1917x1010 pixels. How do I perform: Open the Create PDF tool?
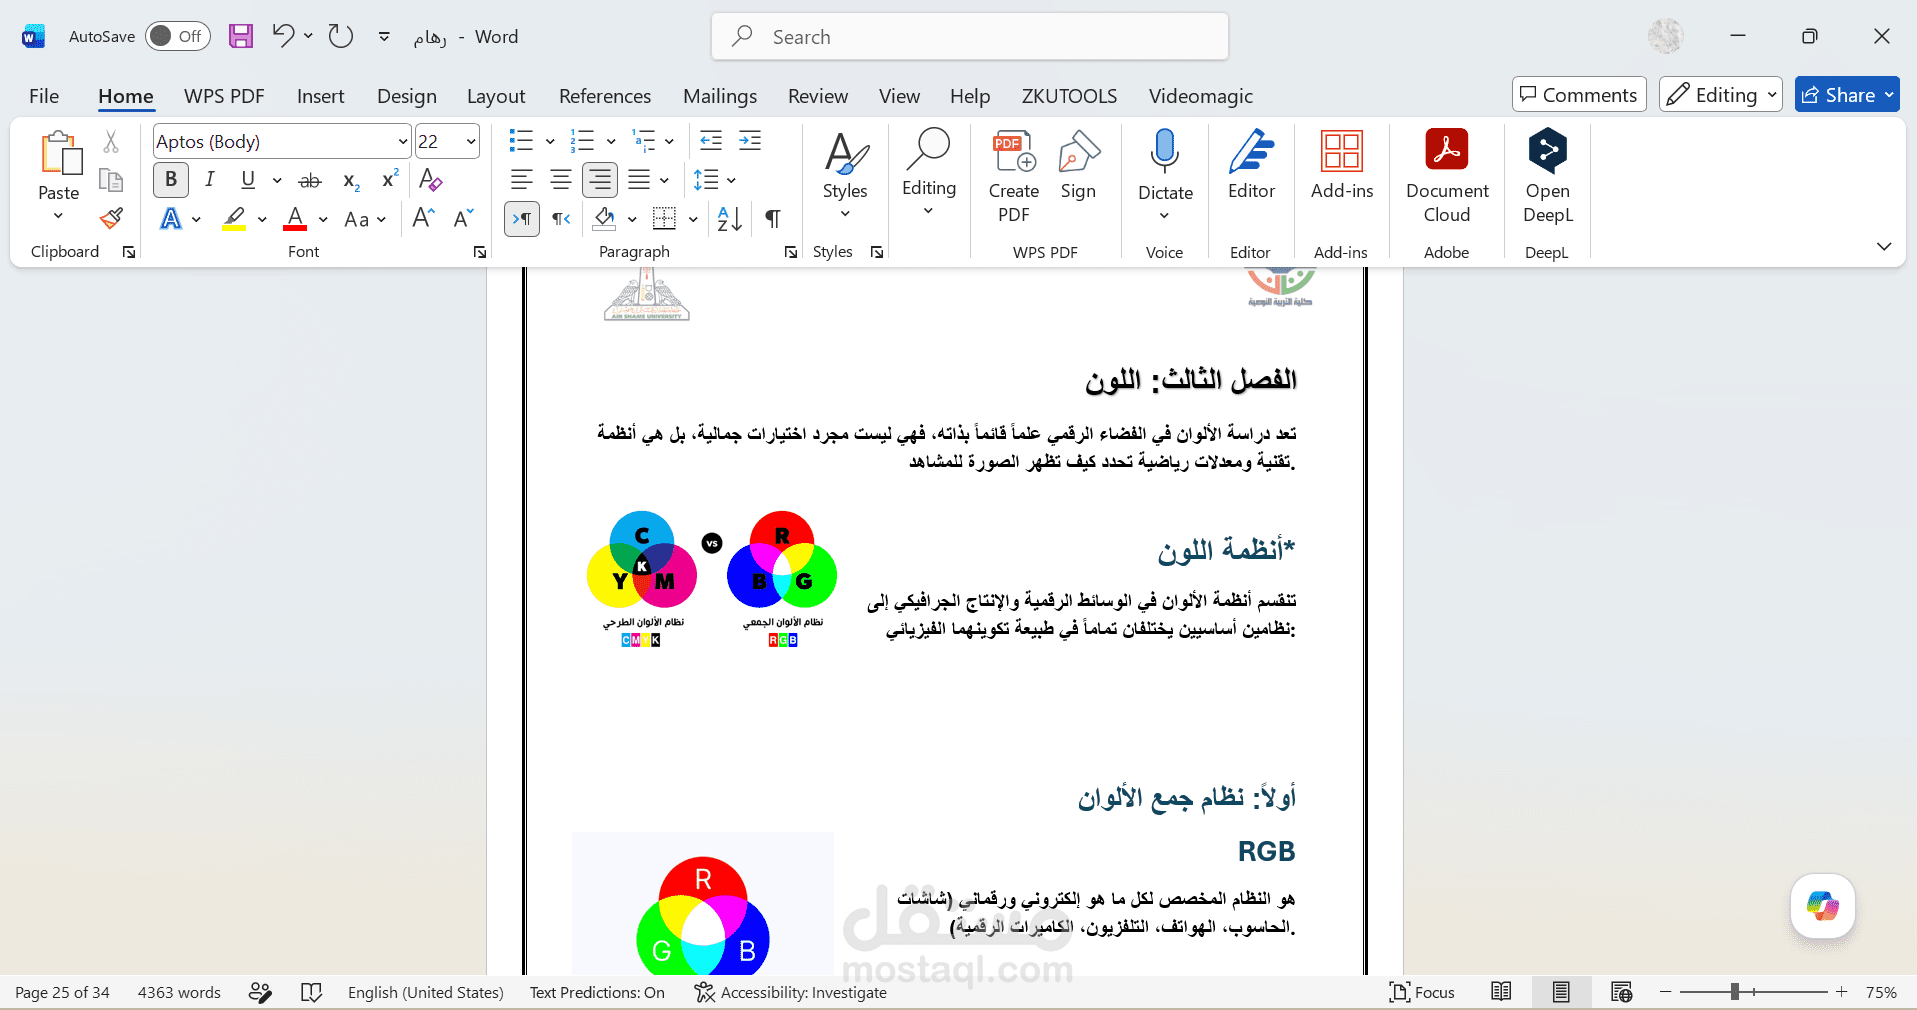1013,176
